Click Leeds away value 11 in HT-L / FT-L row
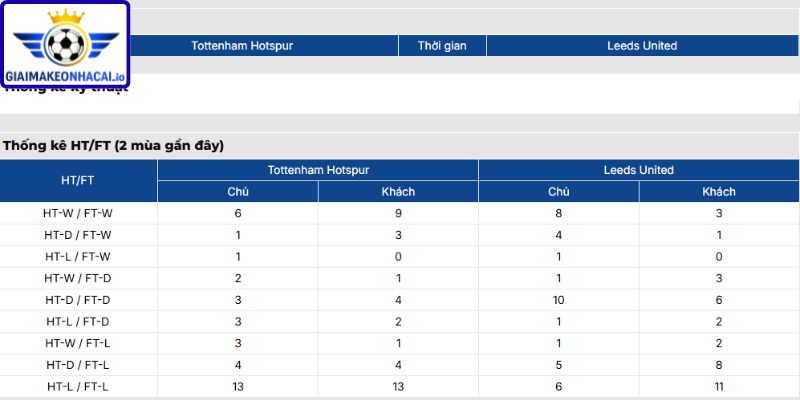800x400 pixels. tap(719, 387)
